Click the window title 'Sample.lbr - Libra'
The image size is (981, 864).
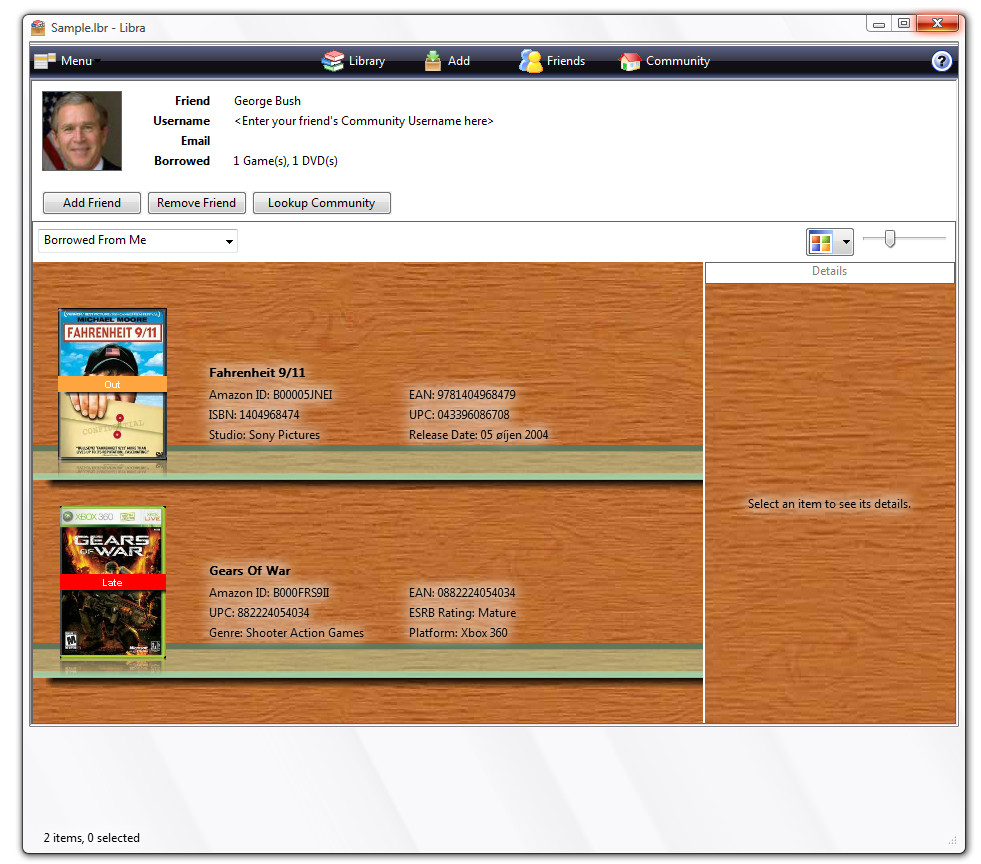(x=98, y=28)
